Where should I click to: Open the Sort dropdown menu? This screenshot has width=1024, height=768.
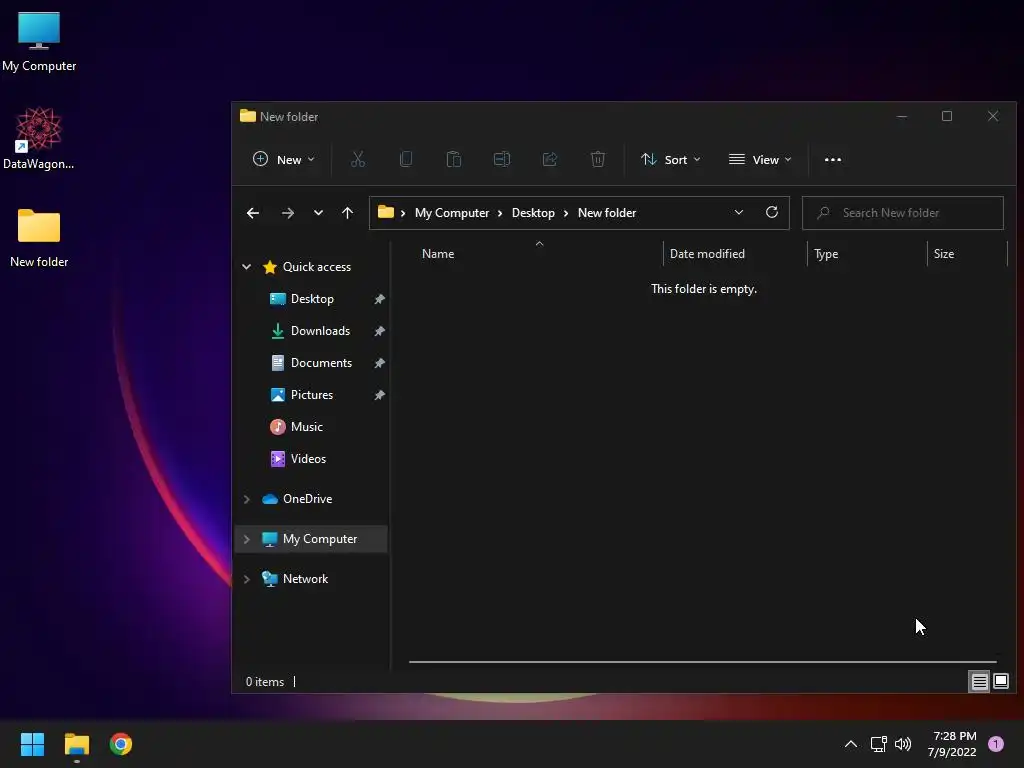click(x=671, y=159)
